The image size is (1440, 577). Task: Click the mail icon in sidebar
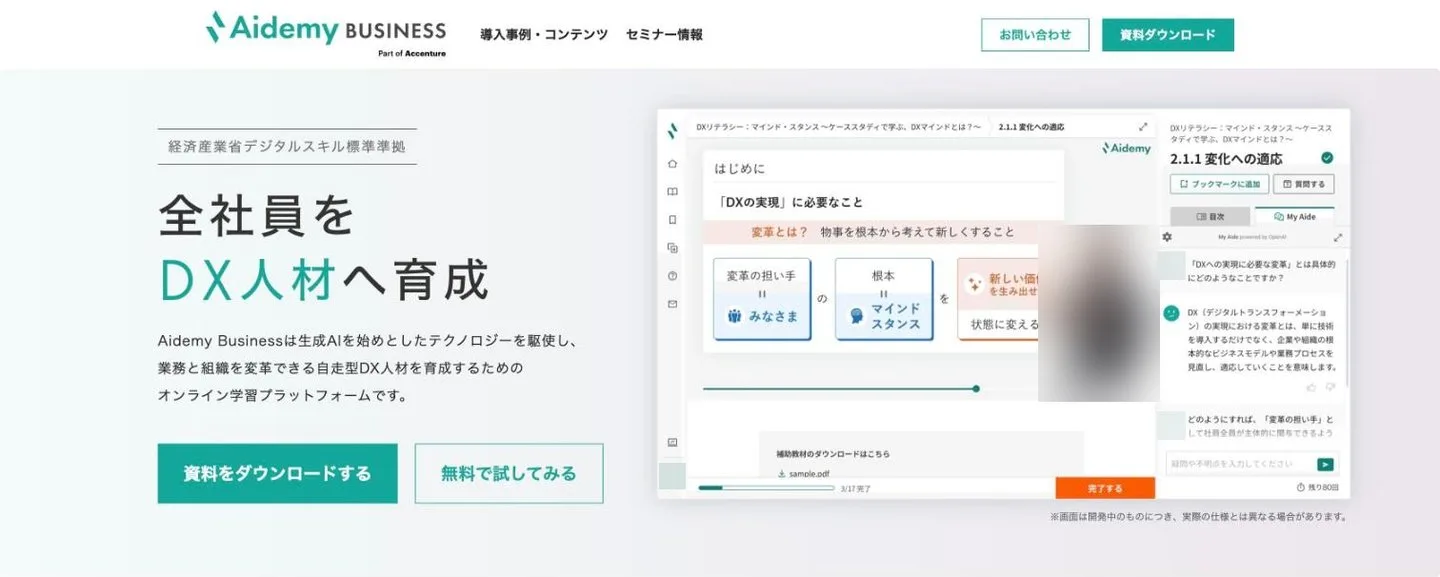click(x=672, y=303)
